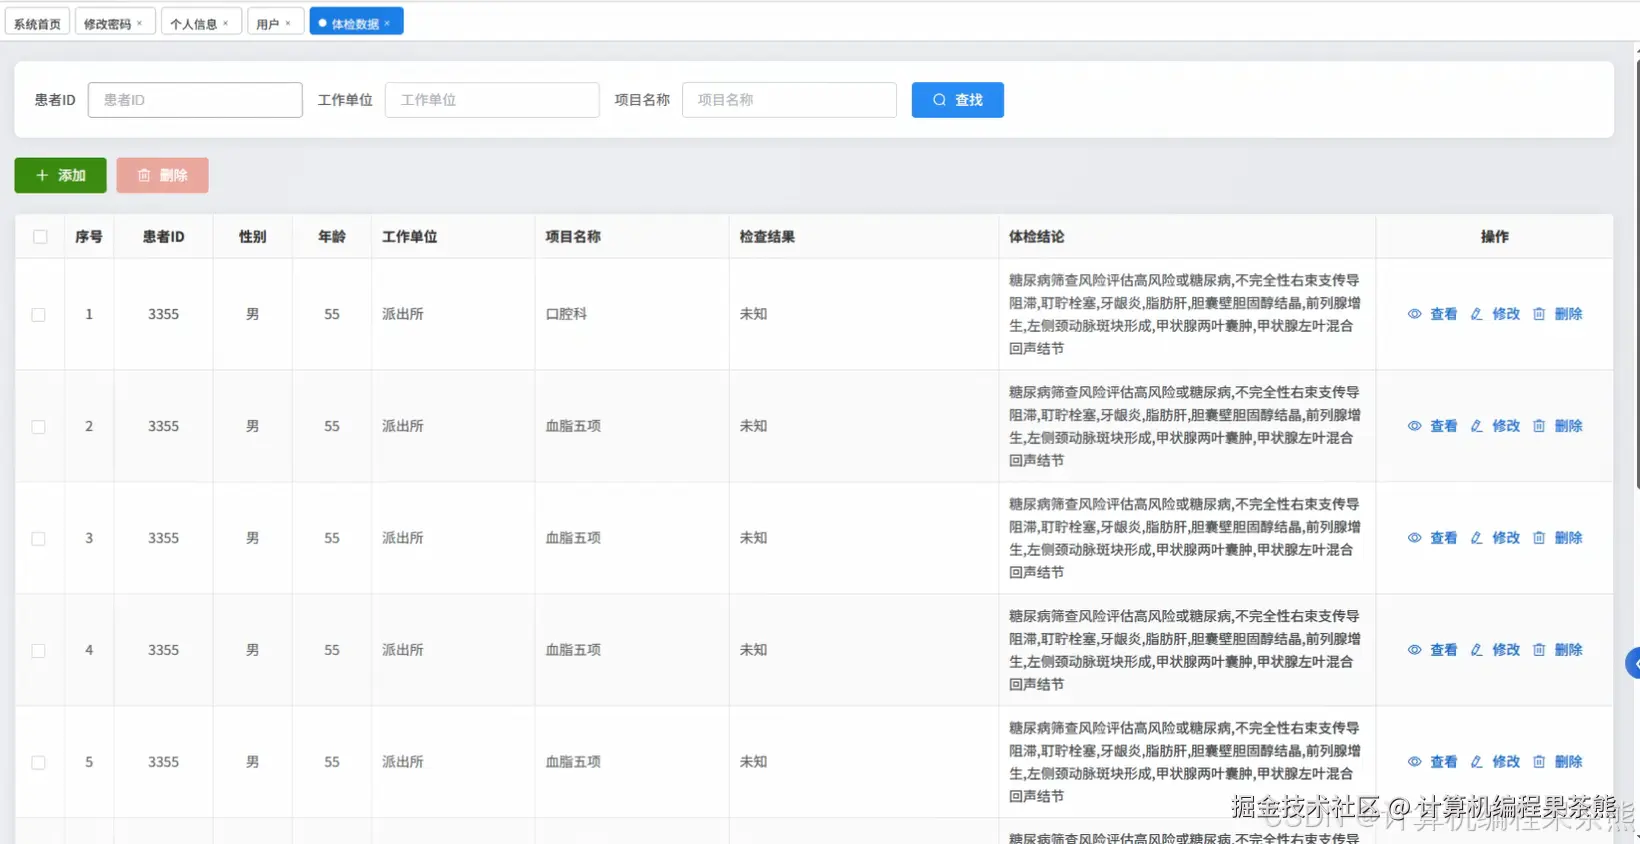
Task: Click 修改 link in row 2
Action: pos(1506,426)
